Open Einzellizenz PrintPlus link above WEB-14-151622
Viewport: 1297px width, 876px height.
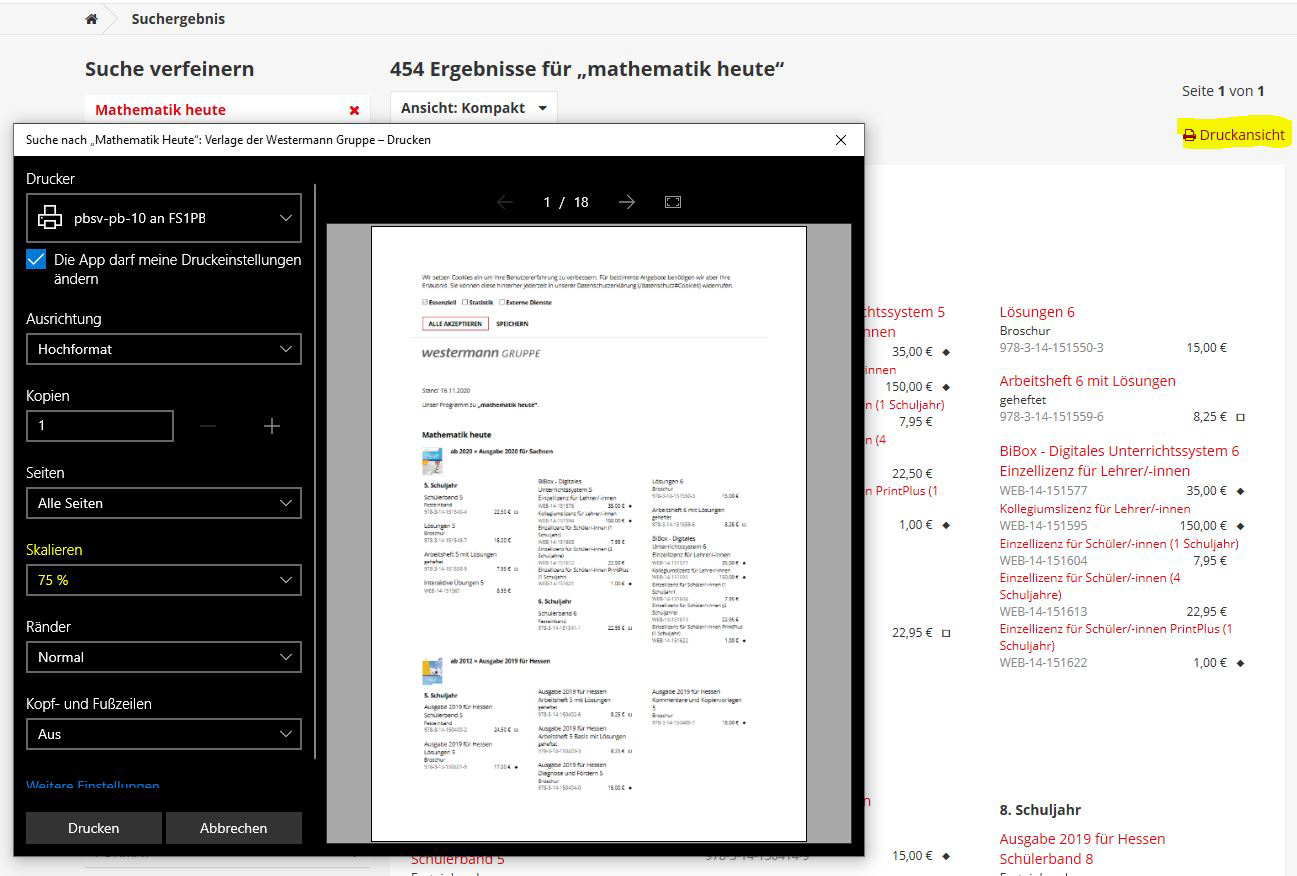[1116, 637]
